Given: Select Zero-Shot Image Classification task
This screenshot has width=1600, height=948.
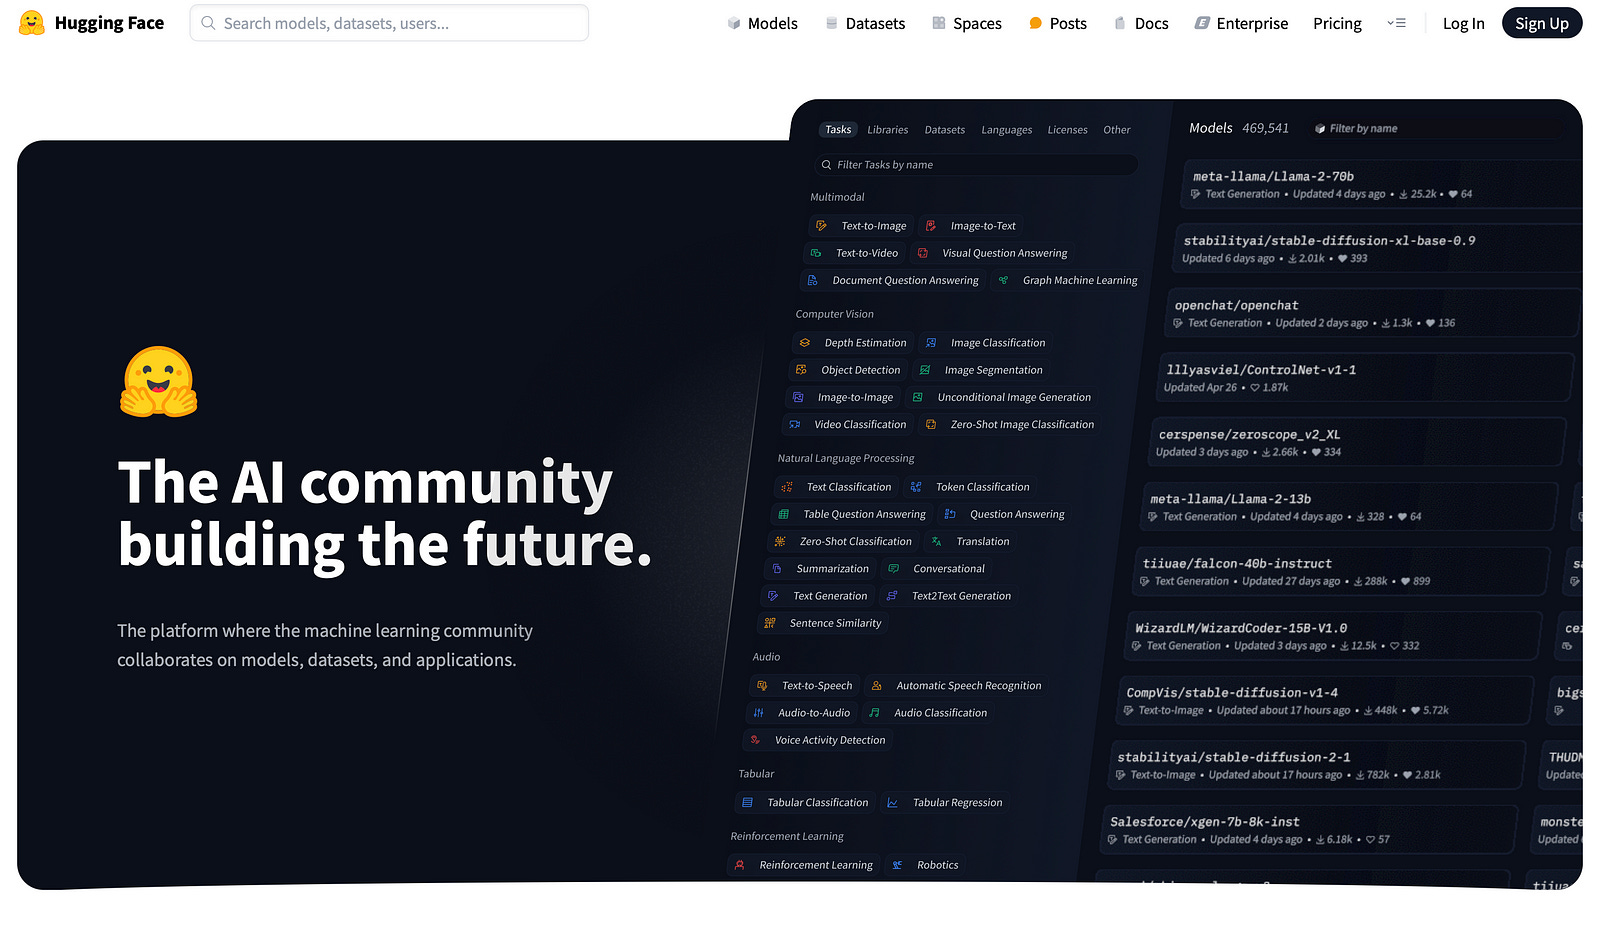Looking at the screenshot, I should click(1009, 425).
